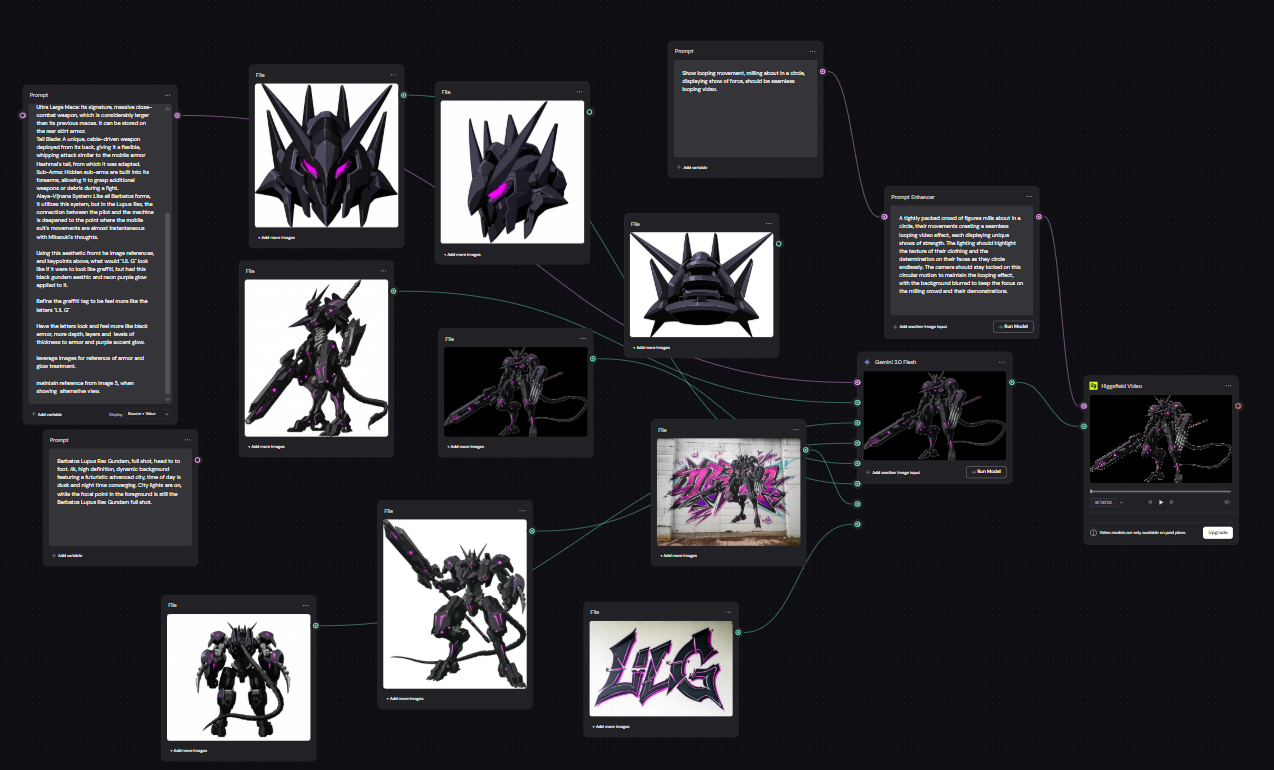The height and width of the screenshot is (770, 1274).
Task: Click output port of angled helmet File node
Action: [589, 111]
